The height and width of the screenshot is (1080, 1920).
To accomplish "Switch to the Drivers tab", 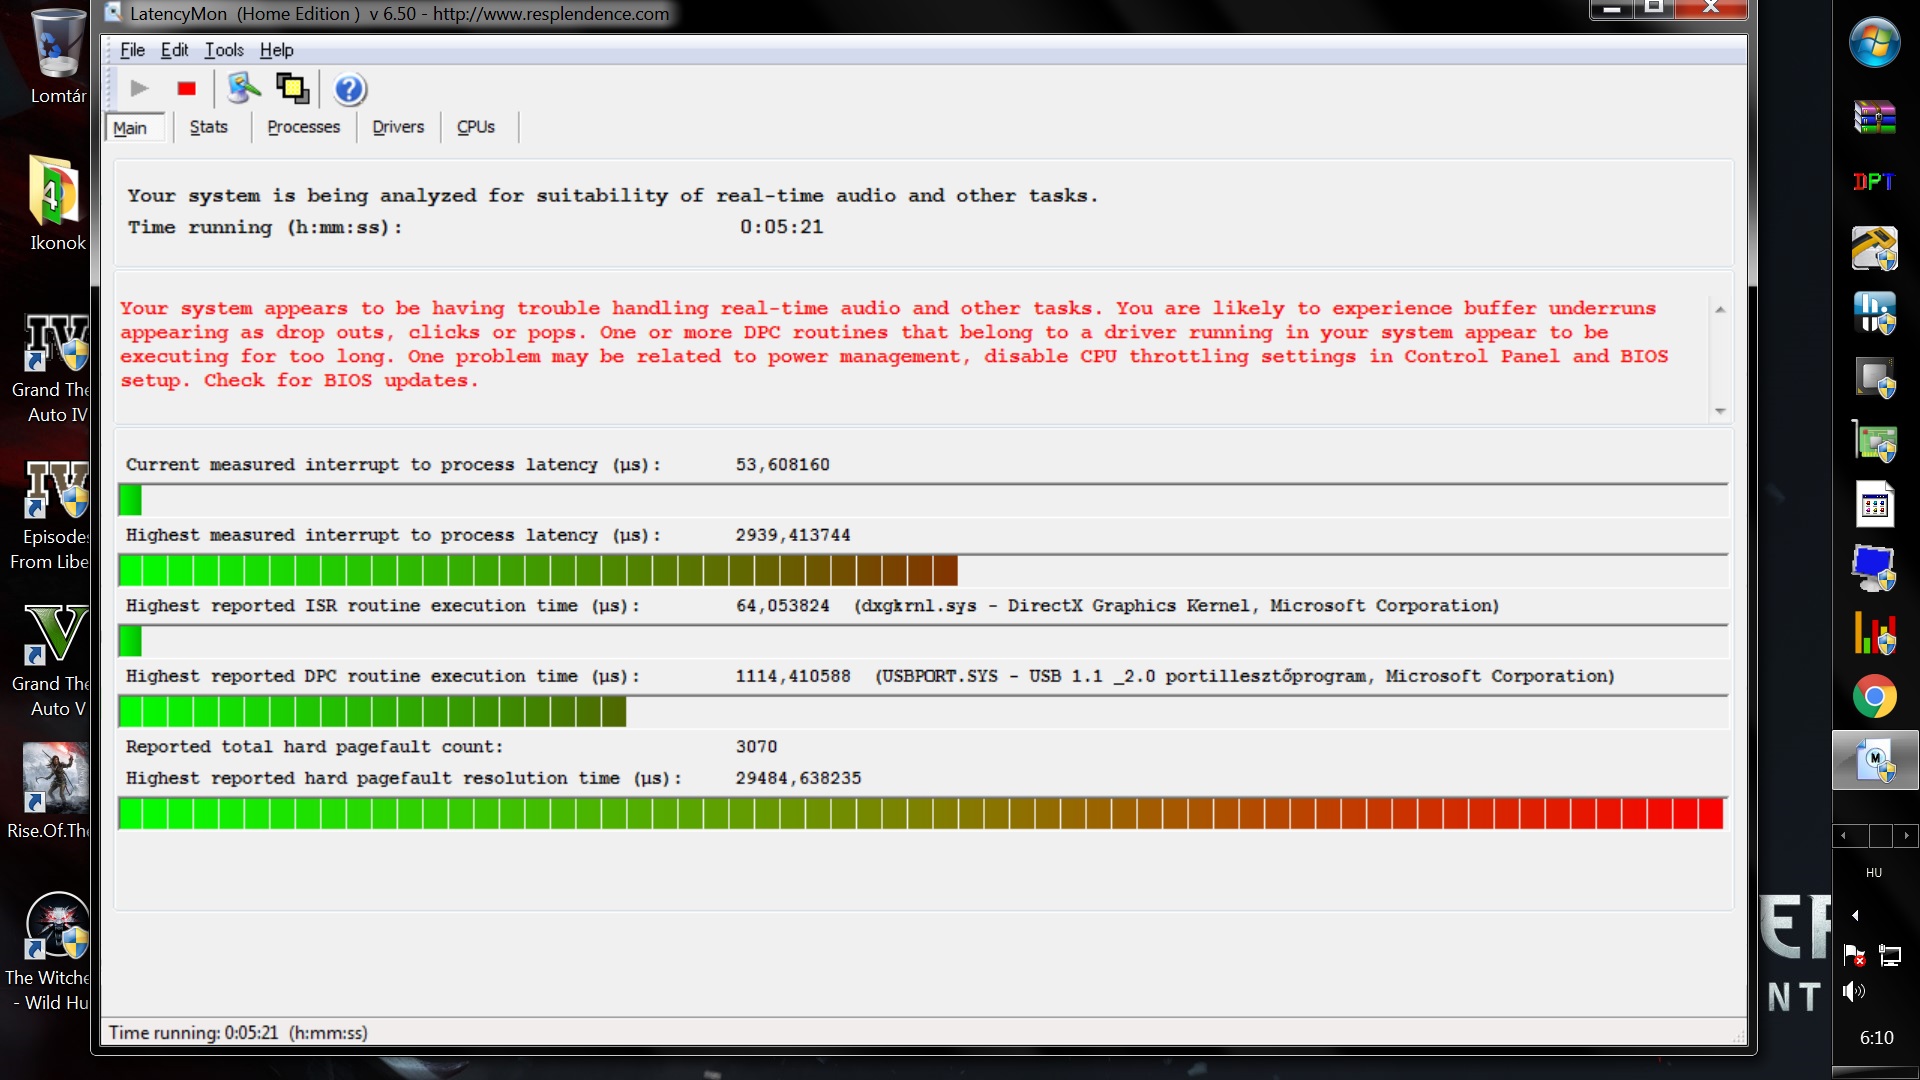I will (398, 127).
